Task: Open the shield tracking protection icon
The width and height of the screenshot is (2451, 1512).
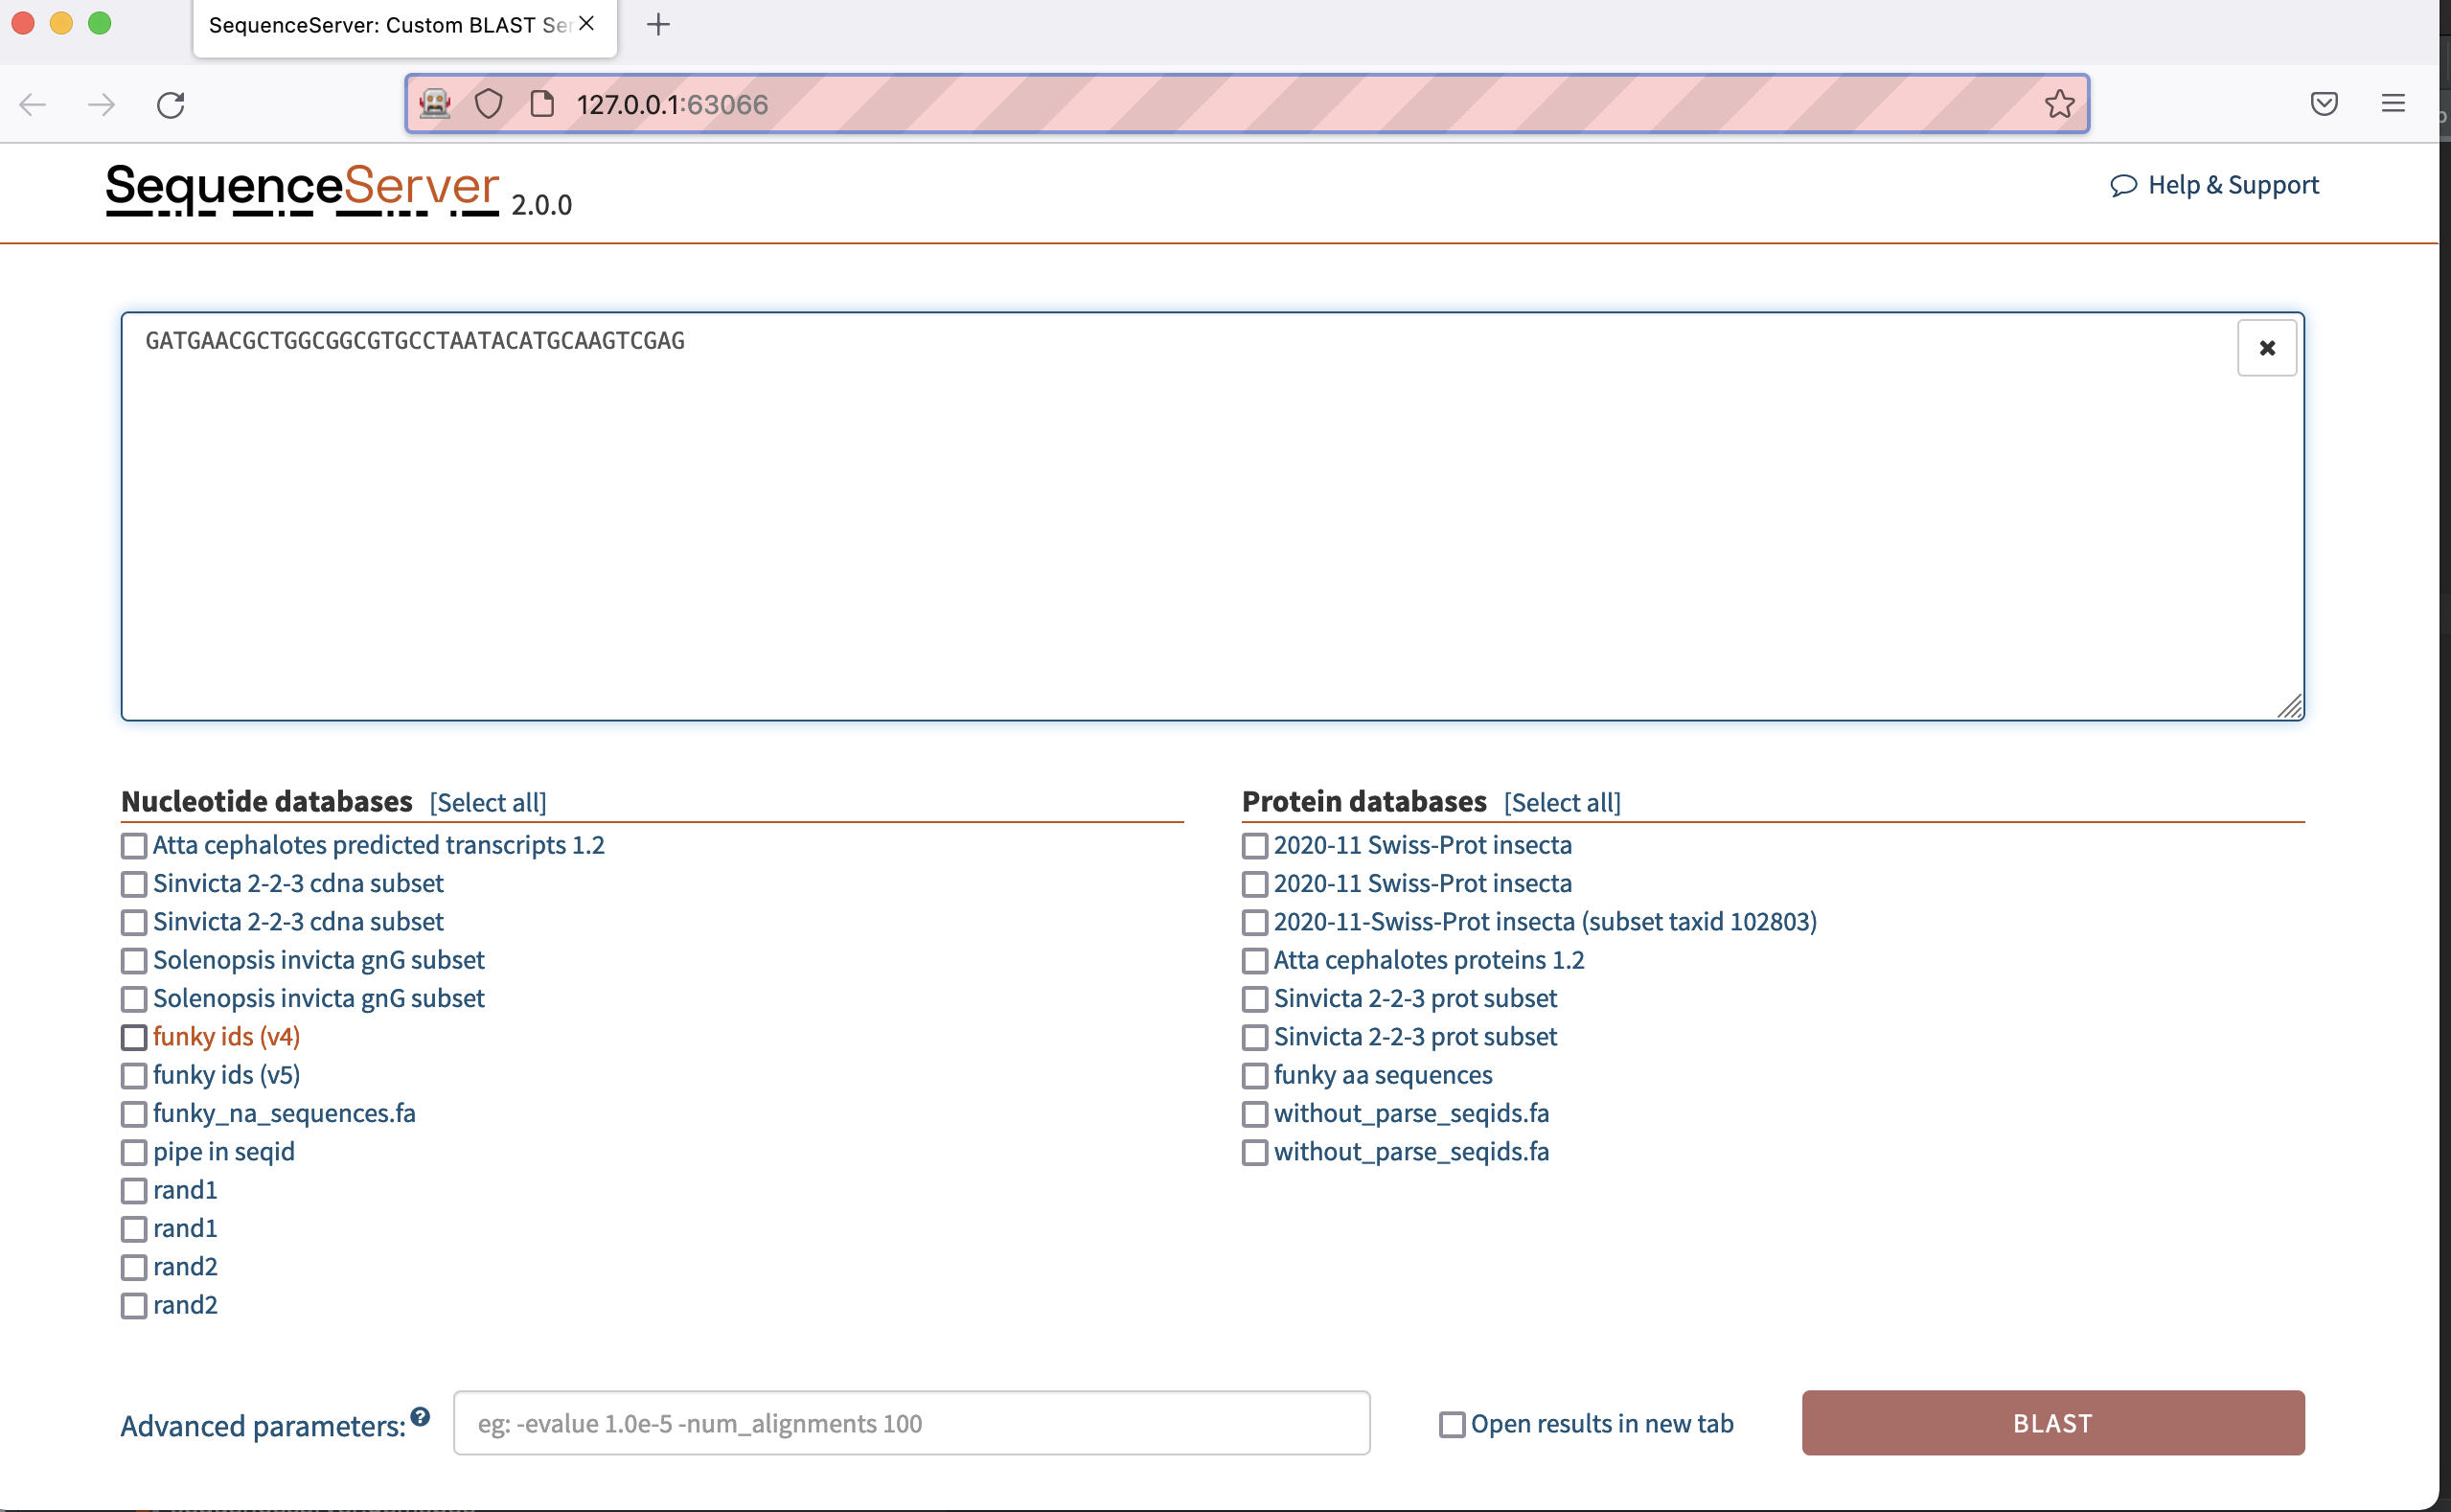Action: point(488,103)
